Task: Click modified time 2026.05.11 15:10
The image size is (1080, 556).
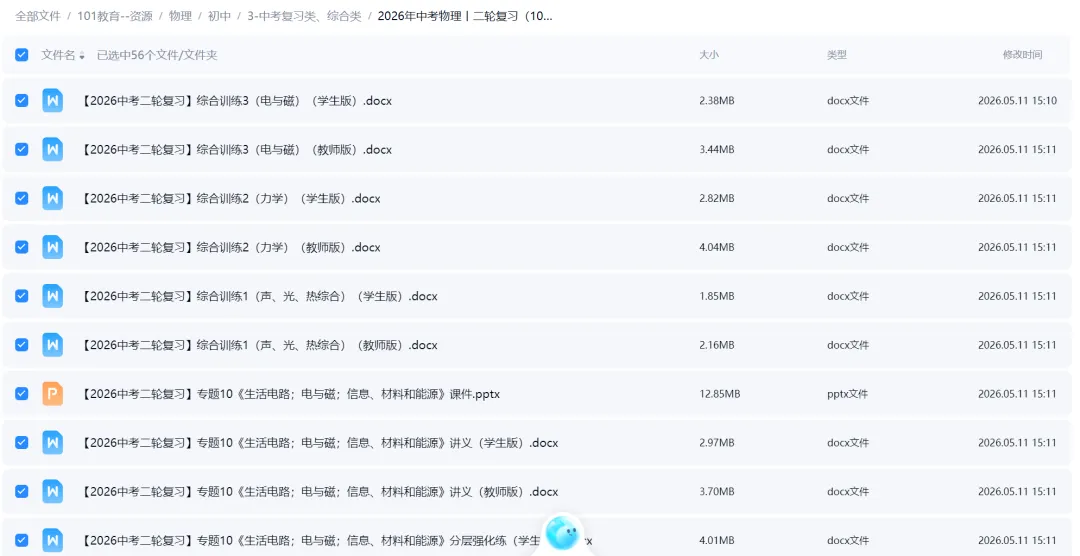Action: click(1017, 101)
